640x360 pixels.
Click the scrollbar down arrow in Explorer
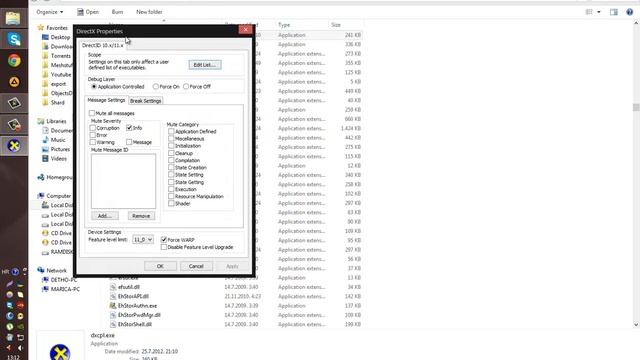636,325
